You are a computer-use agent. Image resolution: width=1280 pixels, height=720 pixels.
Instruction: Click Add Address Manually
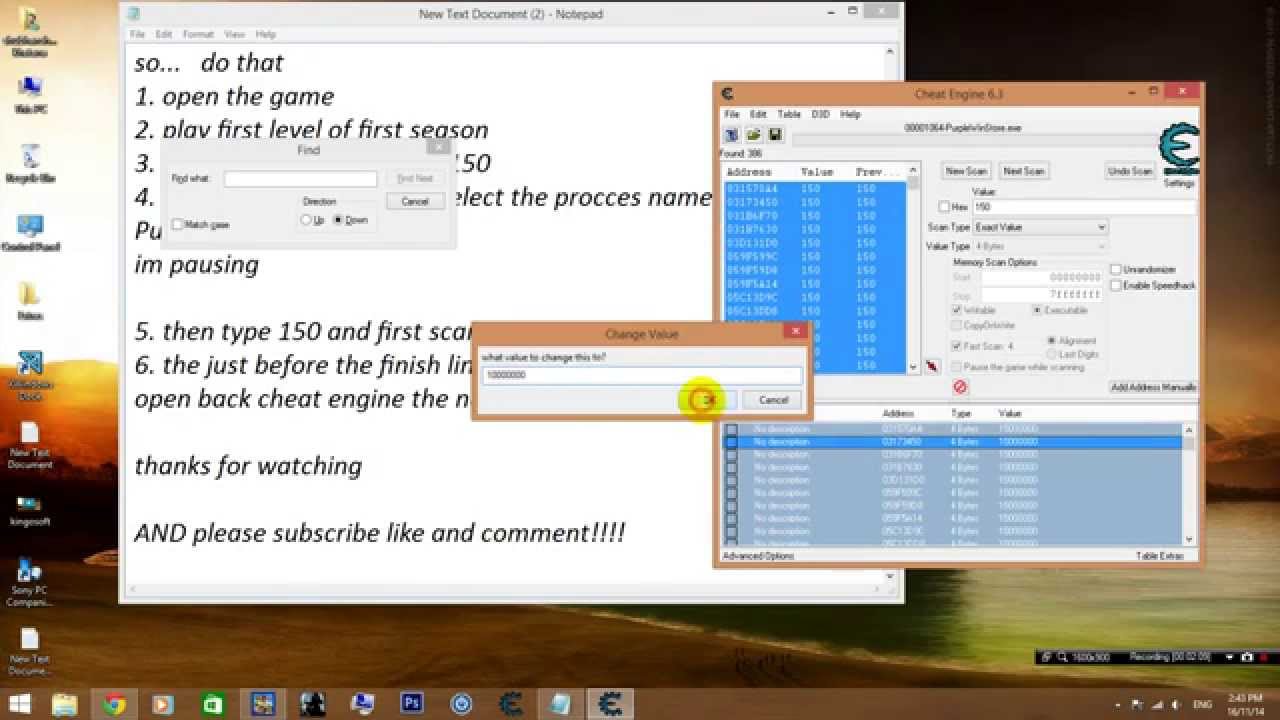click(x=1153, y=387)
